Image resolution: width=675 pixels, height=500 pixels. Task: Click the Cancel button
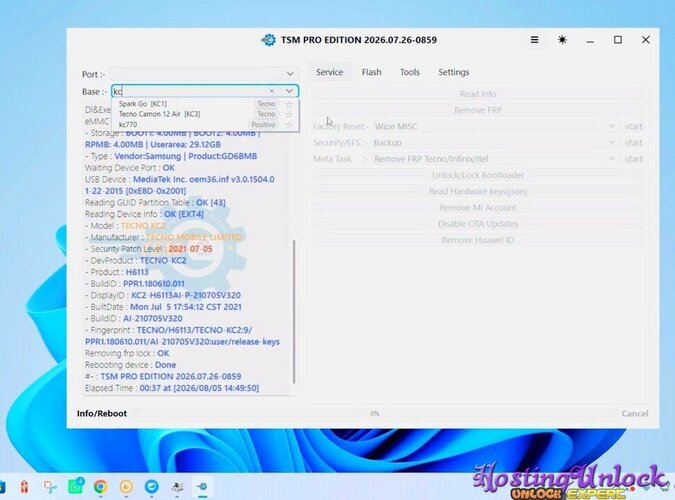[x=635, y=413]
